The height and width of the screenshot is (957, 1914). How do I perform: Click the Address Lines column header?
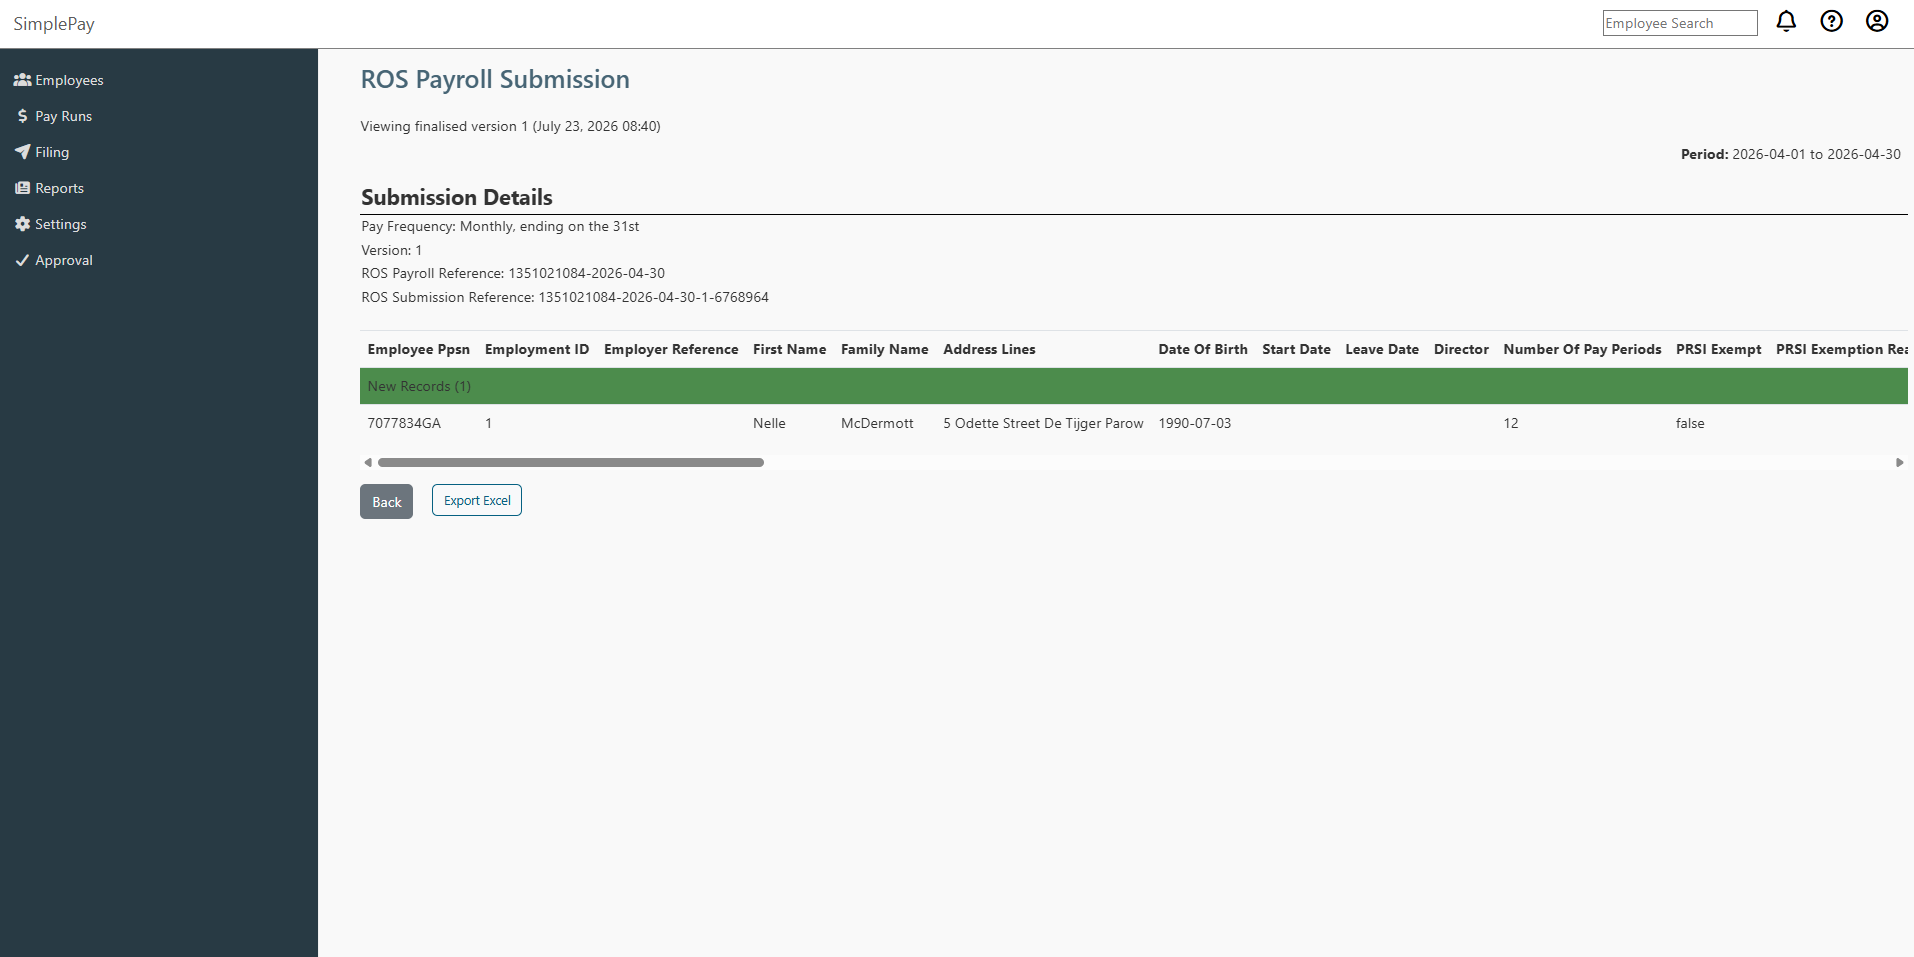click(989, 349)
